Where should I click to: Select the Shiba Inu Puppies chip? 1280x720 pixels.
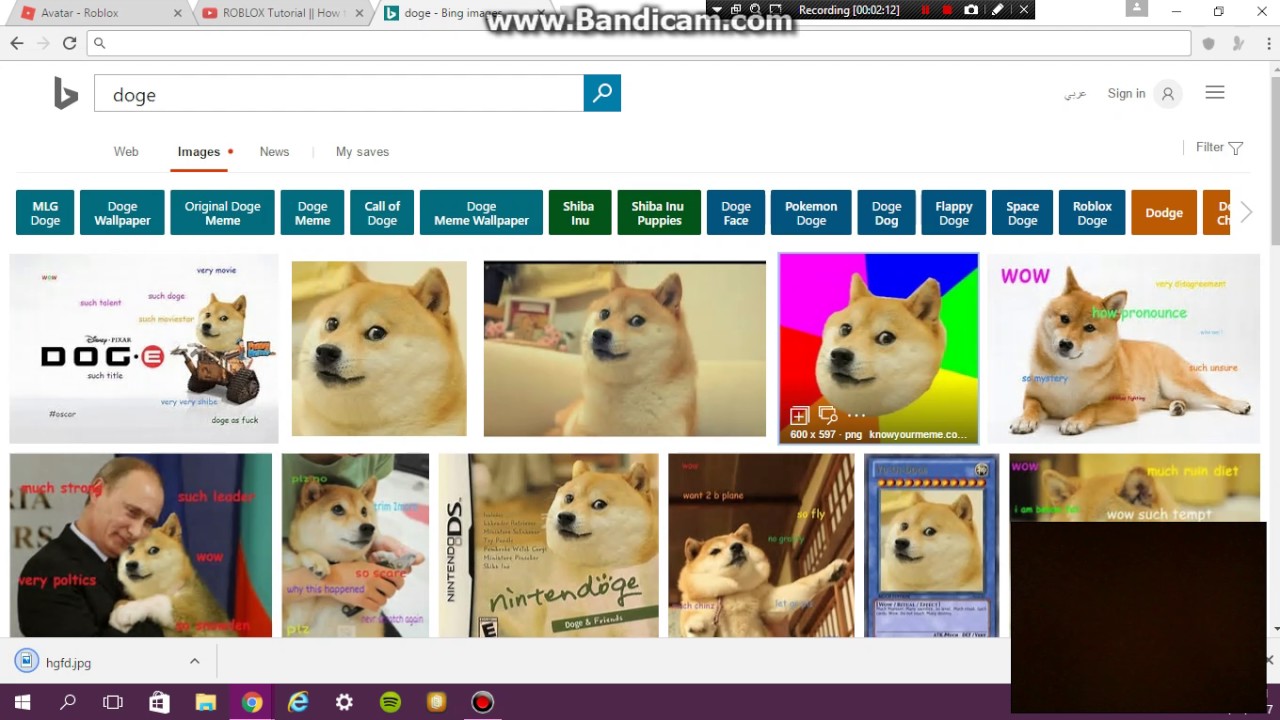pyautogui.click(x=658, y=213)
